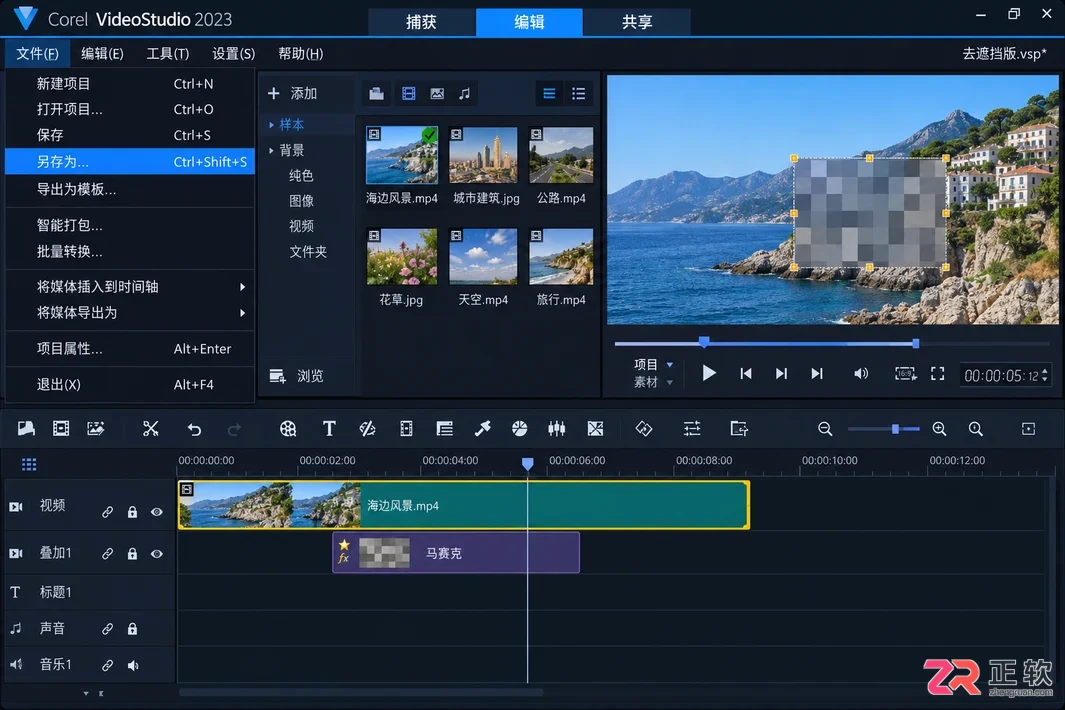Click the motion tracking diamond icon

[x=643, y=429]
